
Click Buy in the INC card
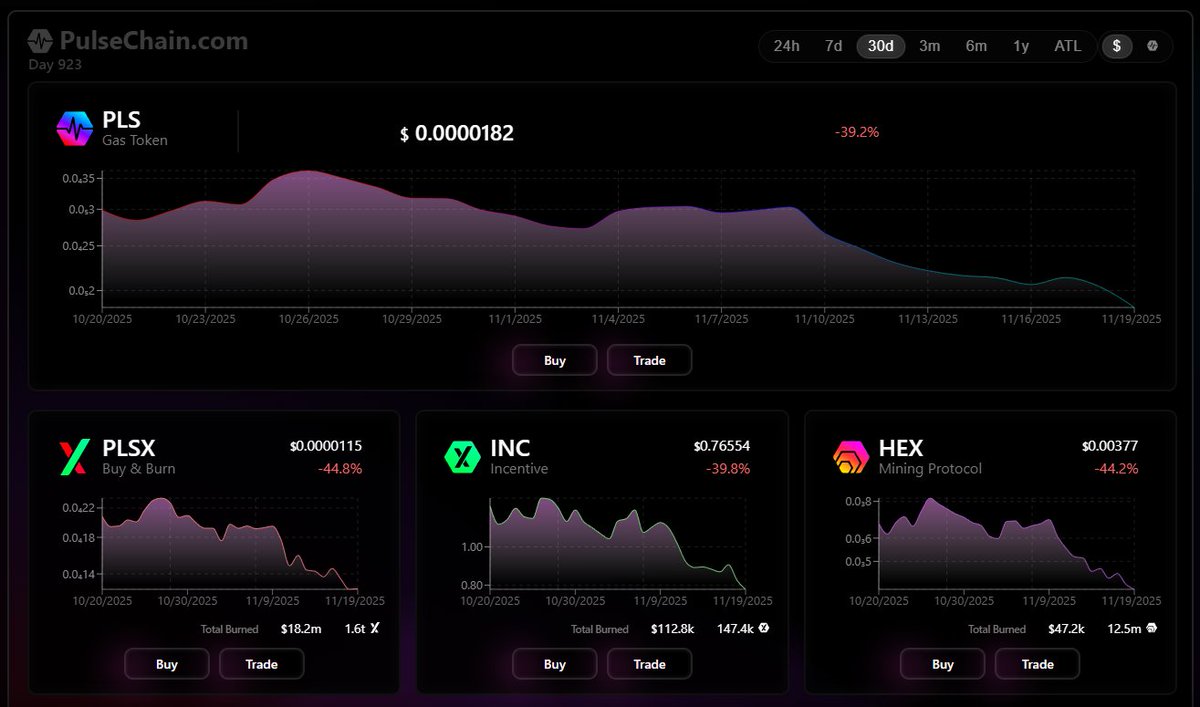(x=555, y=664)
